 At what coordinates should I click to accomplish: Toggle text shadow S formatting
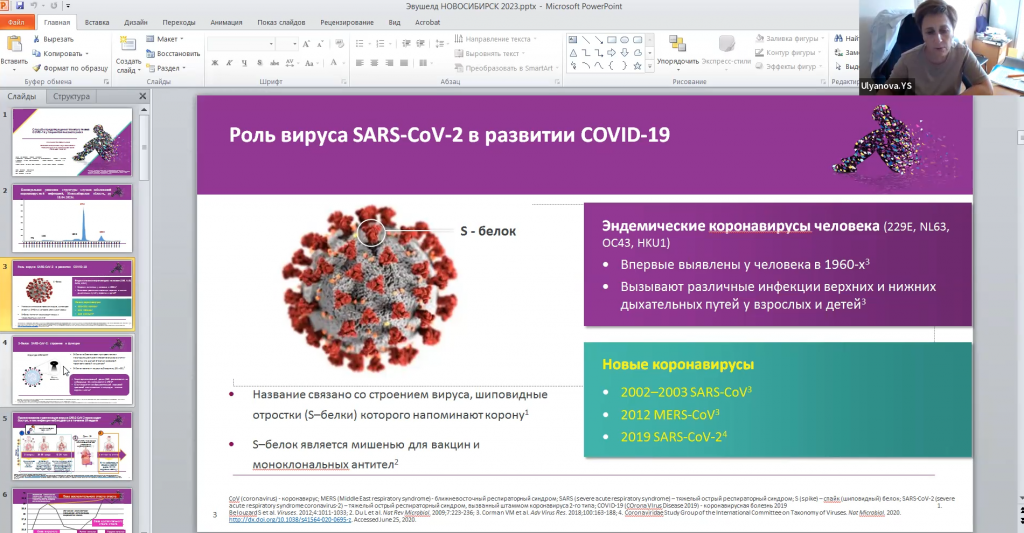click(259, 63)
